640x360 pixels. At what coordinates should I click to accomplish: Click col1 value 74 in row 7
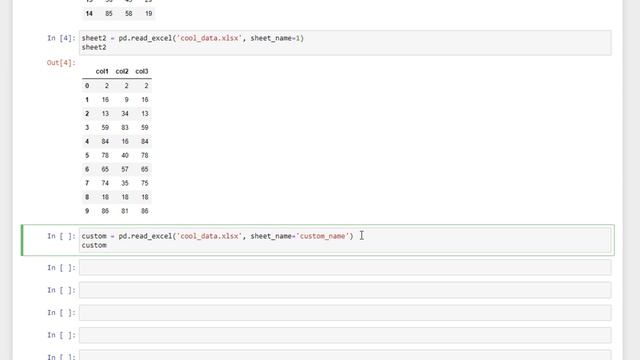(105, 183)
